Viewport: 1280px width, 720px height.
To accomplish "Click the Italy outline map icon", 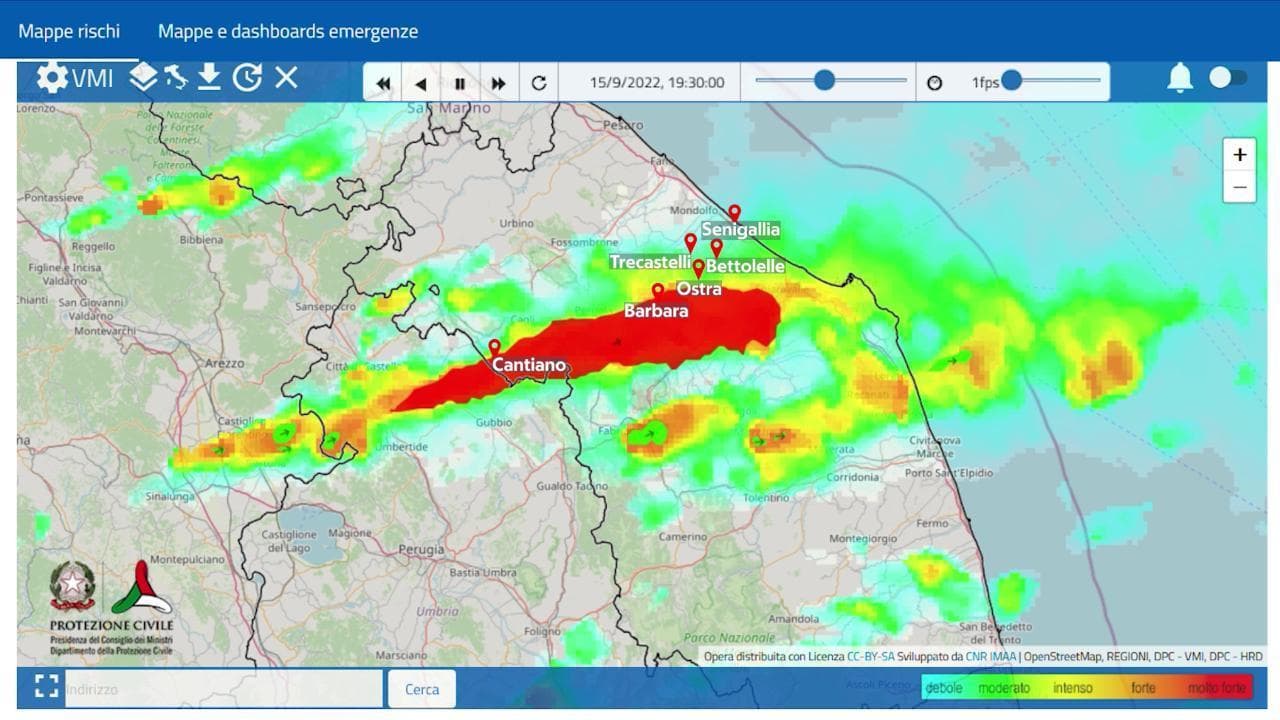I will [x=176, y=77].
